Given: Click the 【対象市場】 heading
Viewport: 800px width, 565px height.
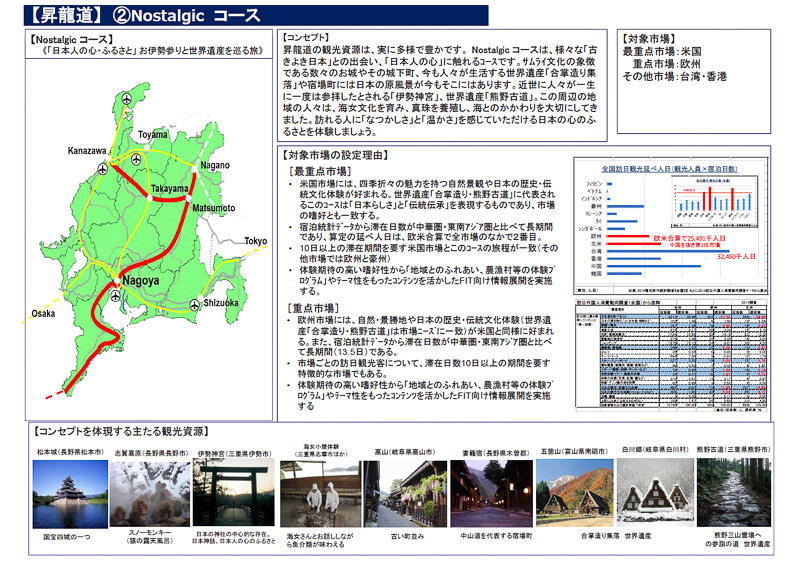Looking at the screenshot, I should (x=648, y=39).
